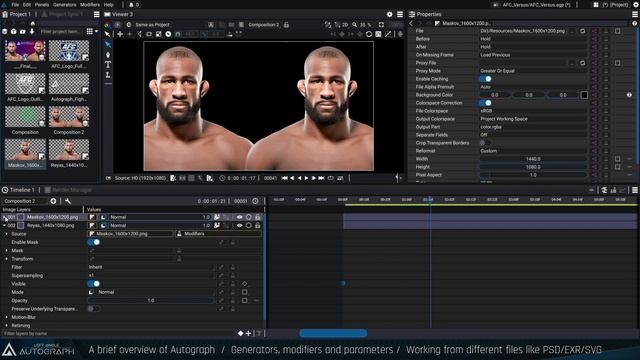Jump to first frame in viewer
Screen dimensions: 640x360
coord(284,178)
